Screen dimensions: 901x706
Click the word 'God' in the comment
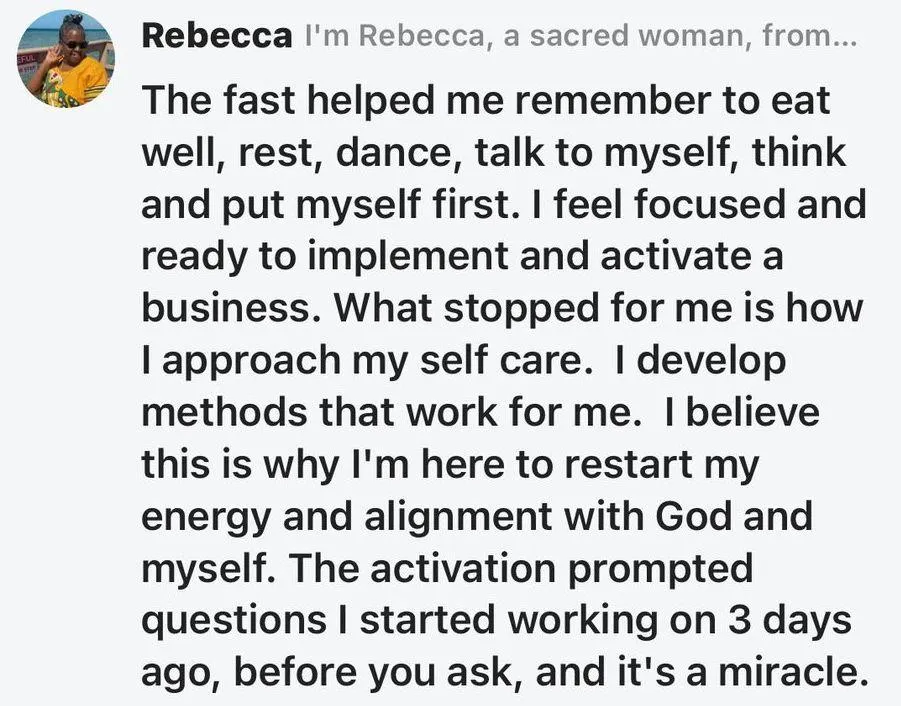point(694,516)
